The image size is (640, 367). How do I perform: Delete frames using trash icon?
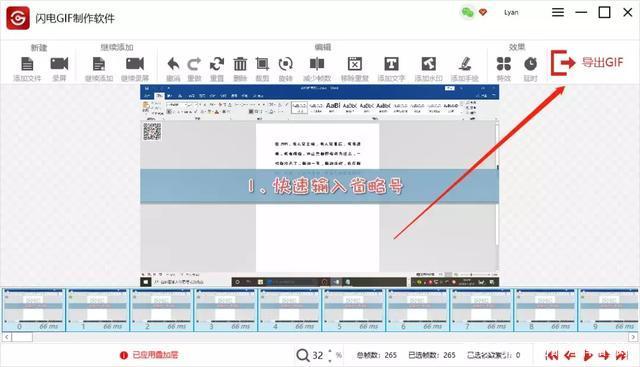click(240, 64)
